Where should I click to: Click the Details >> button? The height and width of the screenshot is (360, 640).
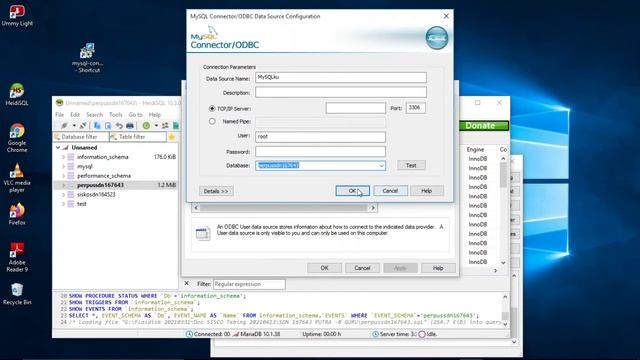pyautogui.click(x=216, y=191)
